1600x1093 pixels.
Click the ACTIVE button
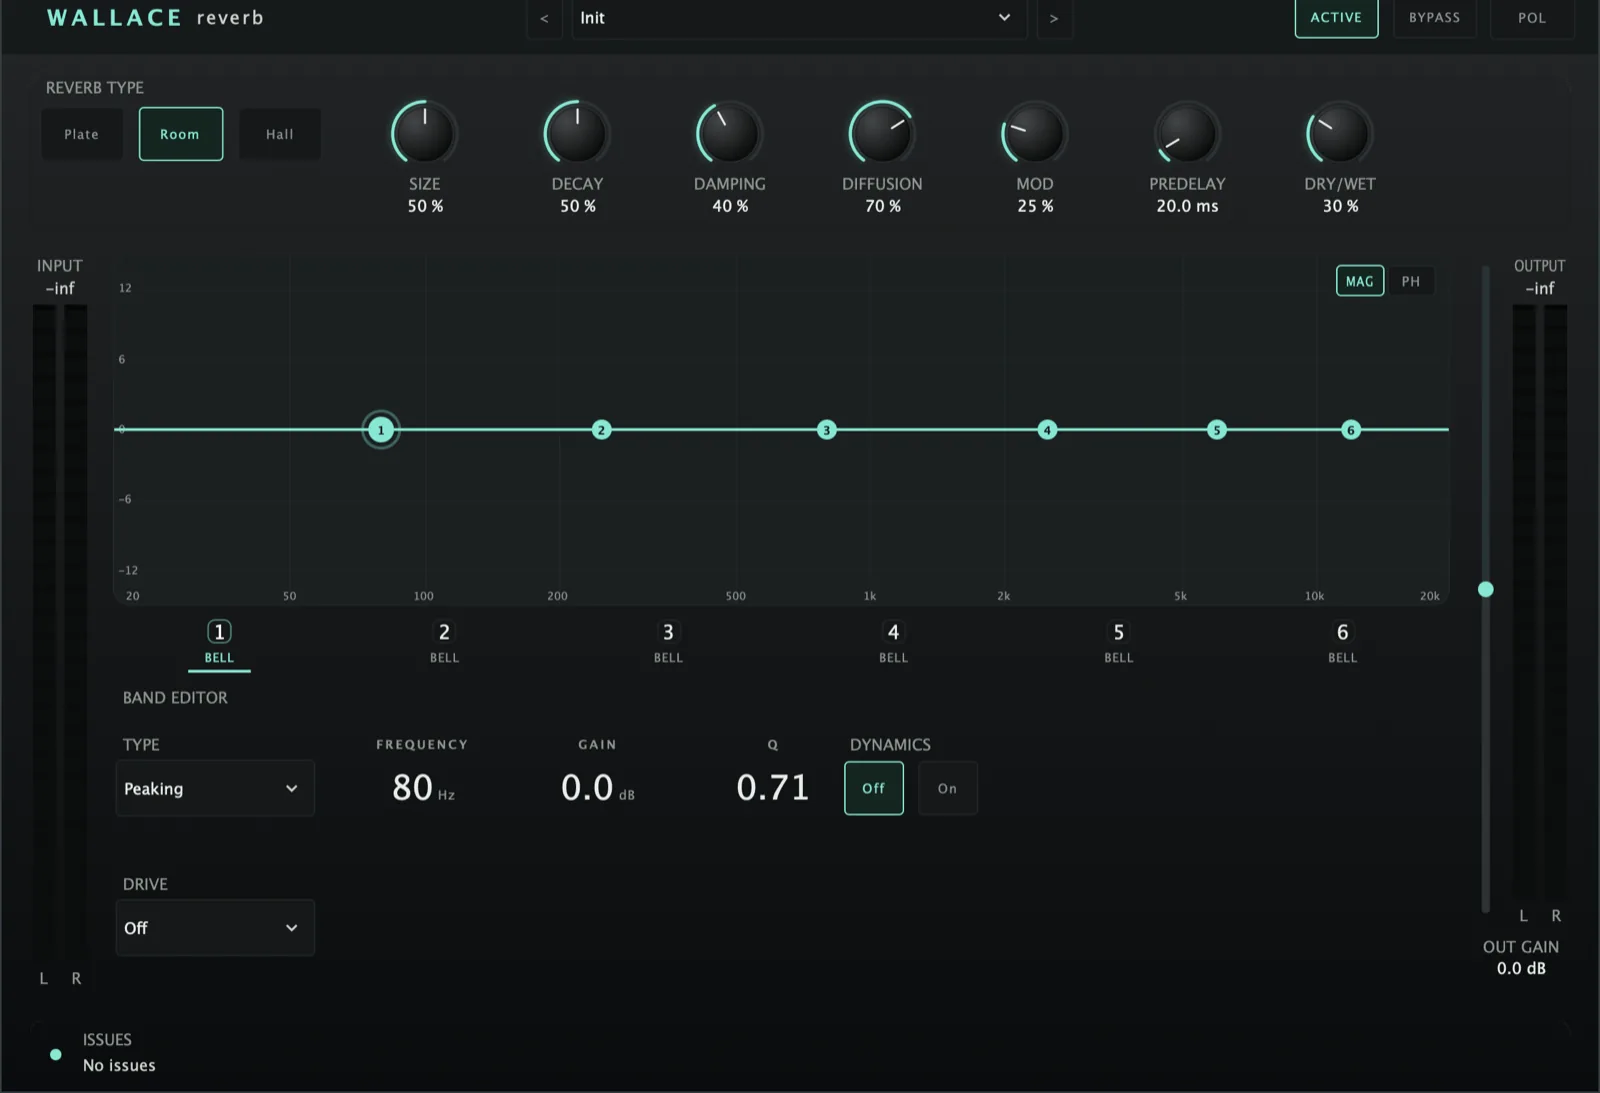tap(1336, 18)
